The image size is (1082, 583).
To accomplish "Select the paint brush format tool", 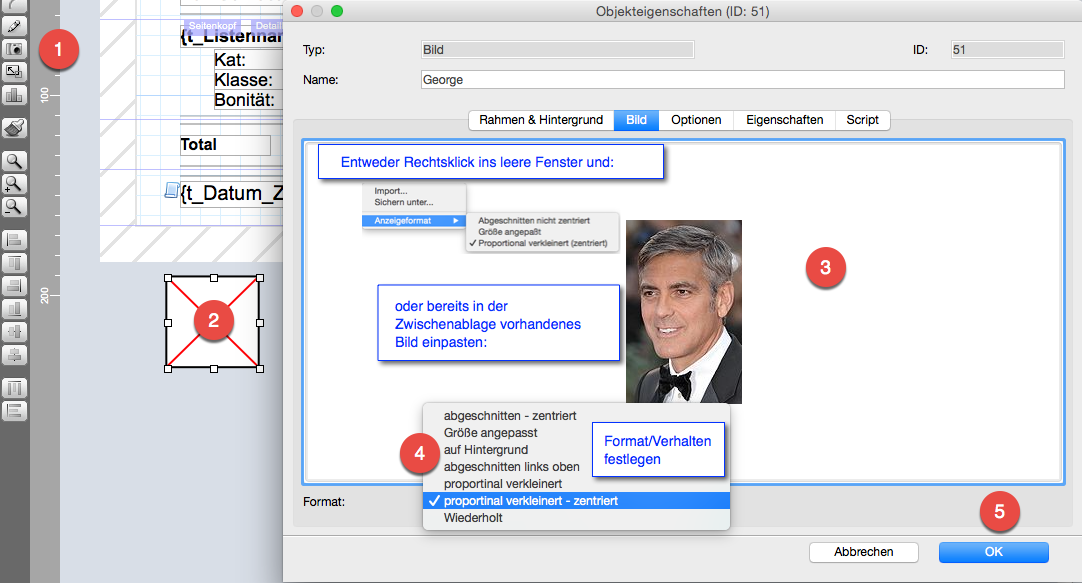I will tap(14, 128).
